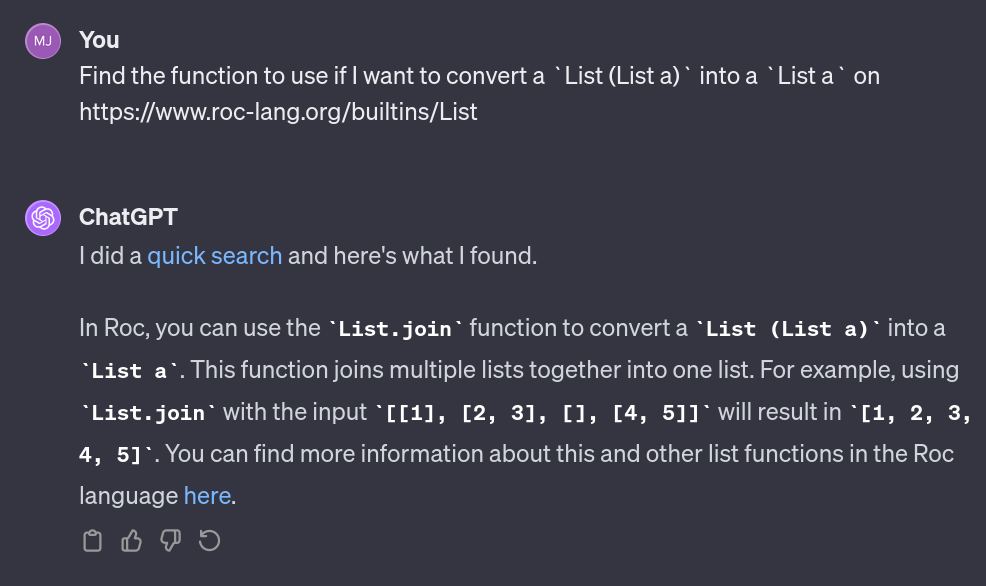This screenshot has width=986, height=586.
Task: Click the 'and here's what I found' text
Action: 412,256
